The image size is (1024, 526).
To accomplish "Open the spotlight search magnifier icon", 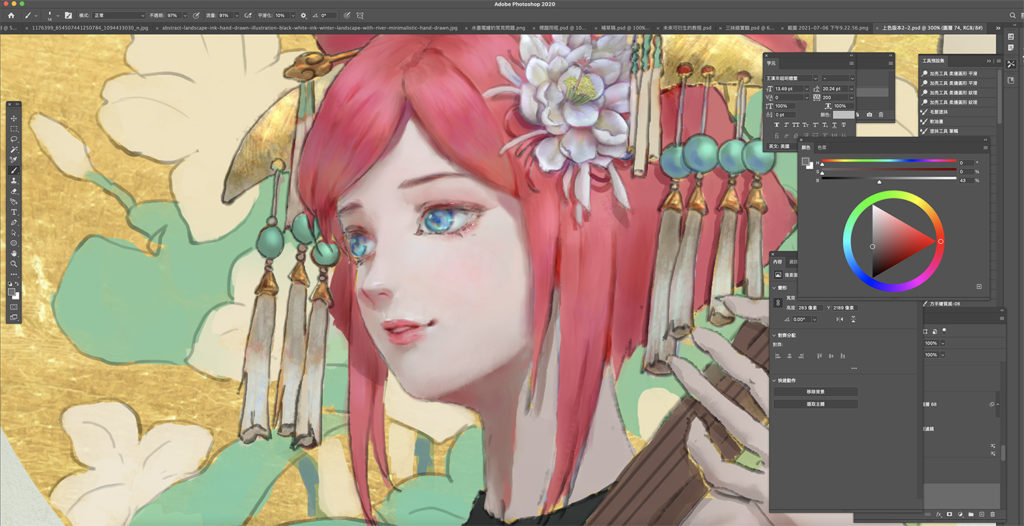I will pos(1013,14).
